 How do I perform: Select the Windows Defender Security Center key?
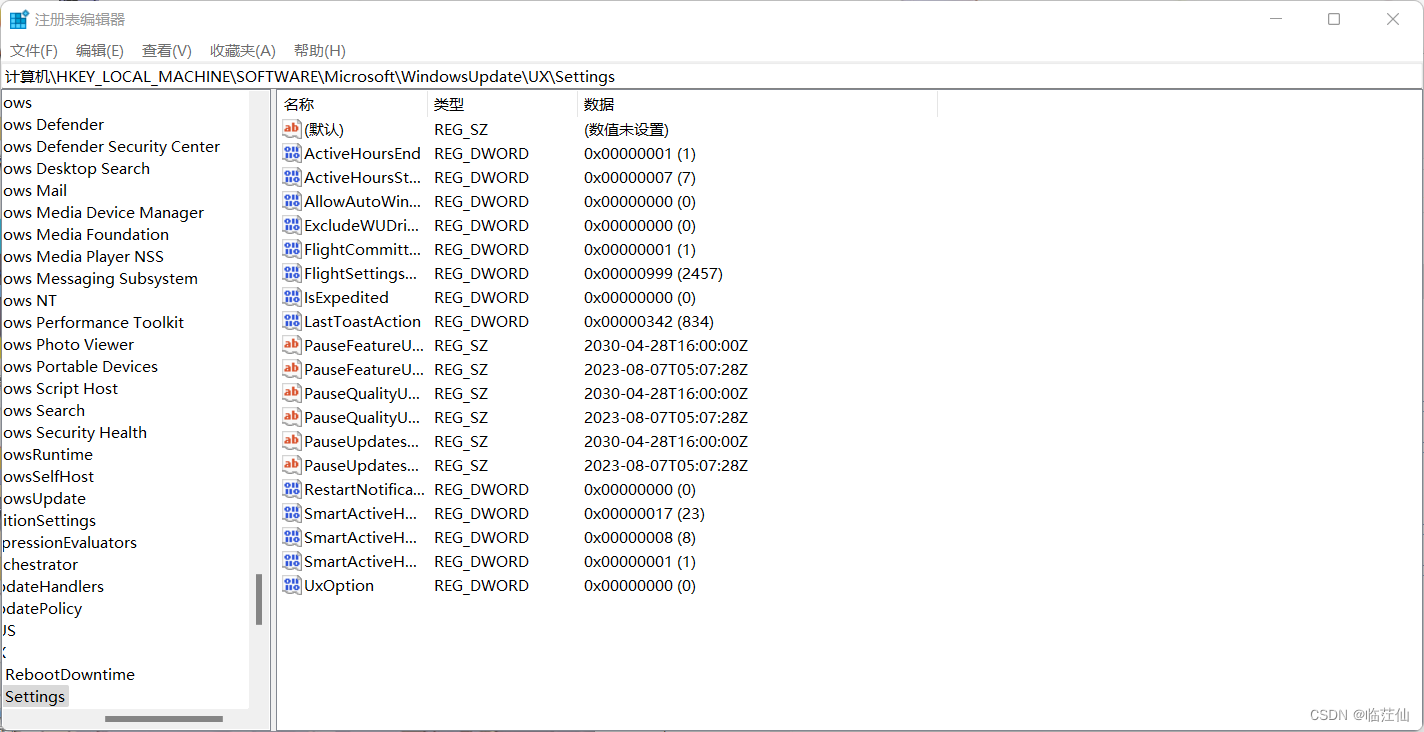110,146
